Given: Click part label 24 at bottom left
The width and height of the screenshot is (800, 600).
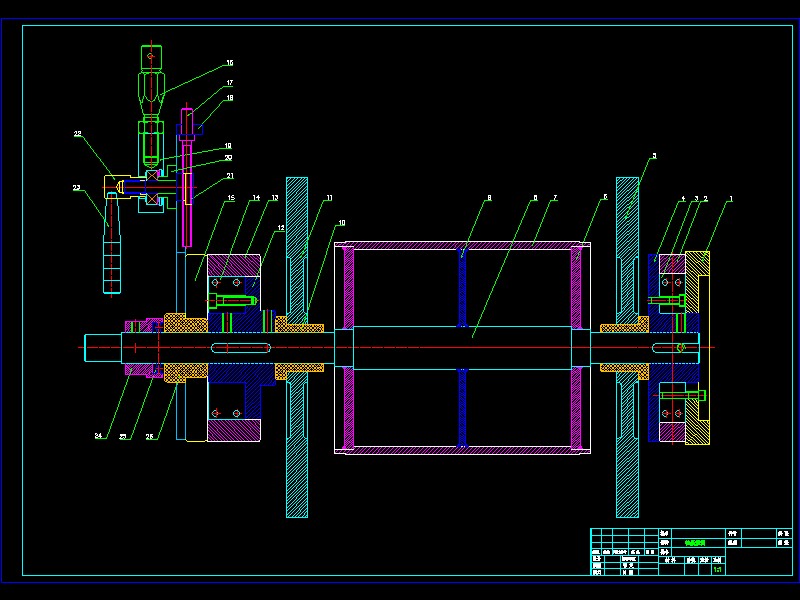Looking at the screenshot, I should tap(98, 436).
